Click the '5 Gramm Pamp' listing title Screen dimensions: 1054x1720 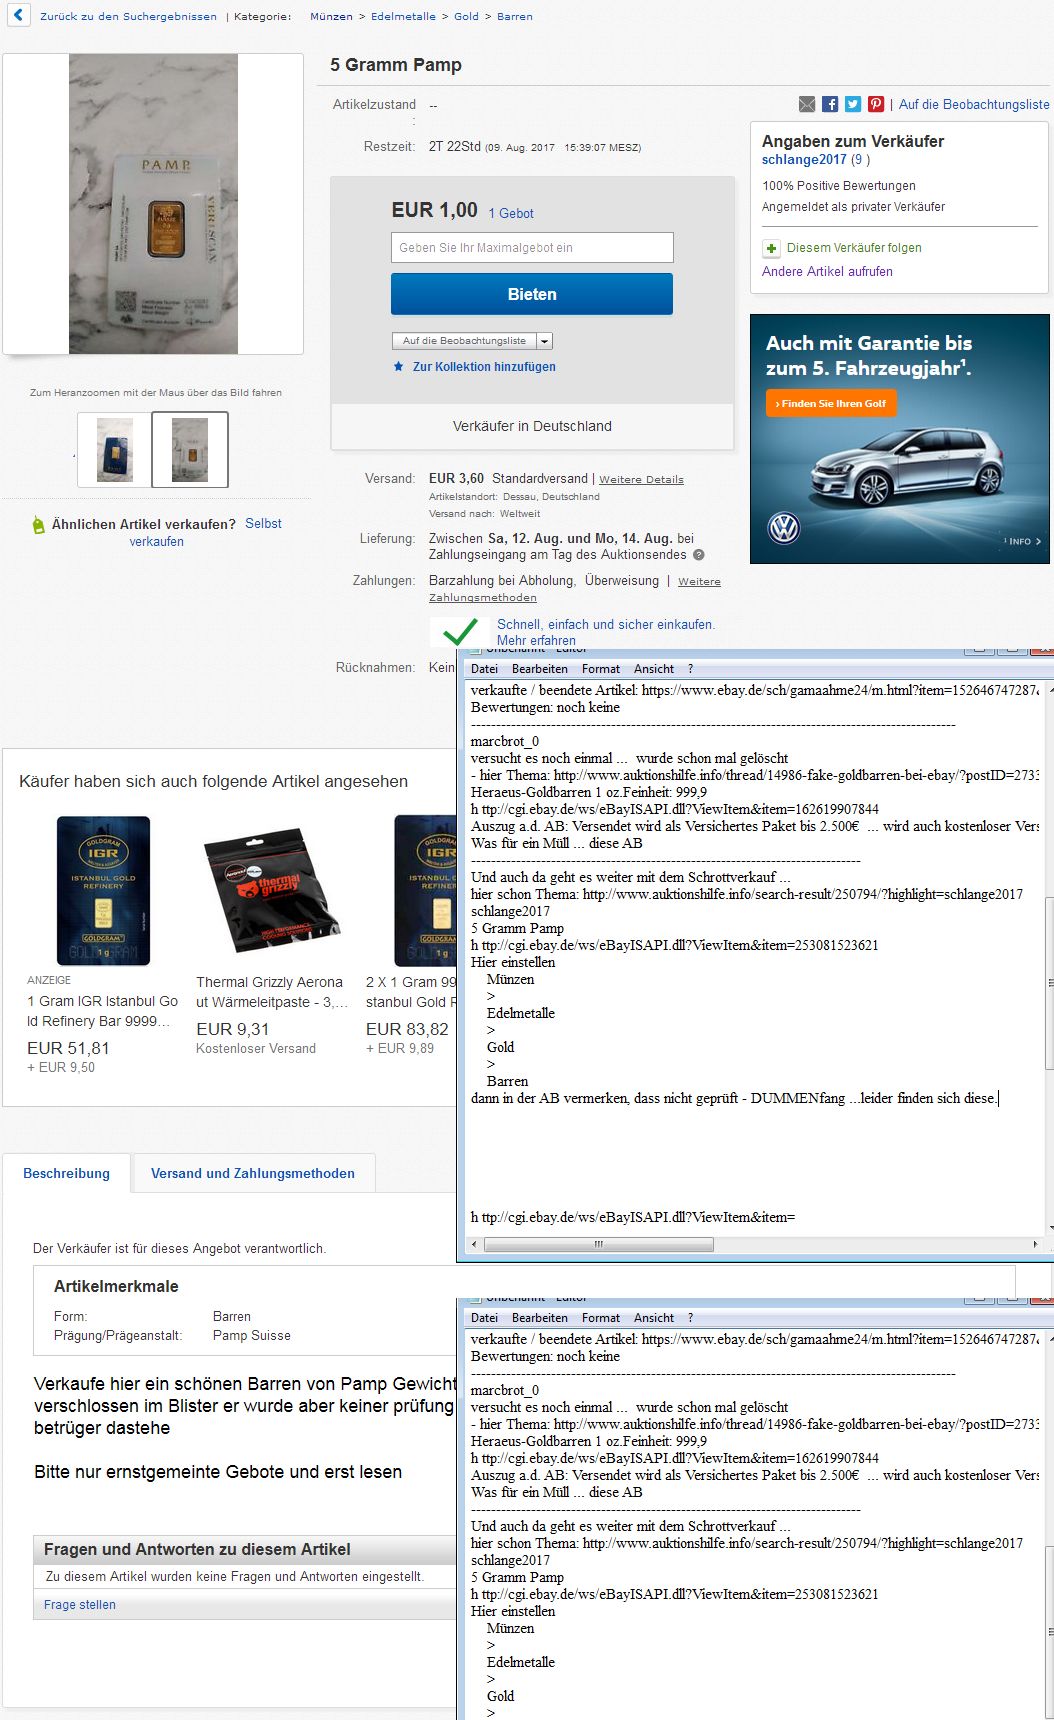(x=396, y=65)
